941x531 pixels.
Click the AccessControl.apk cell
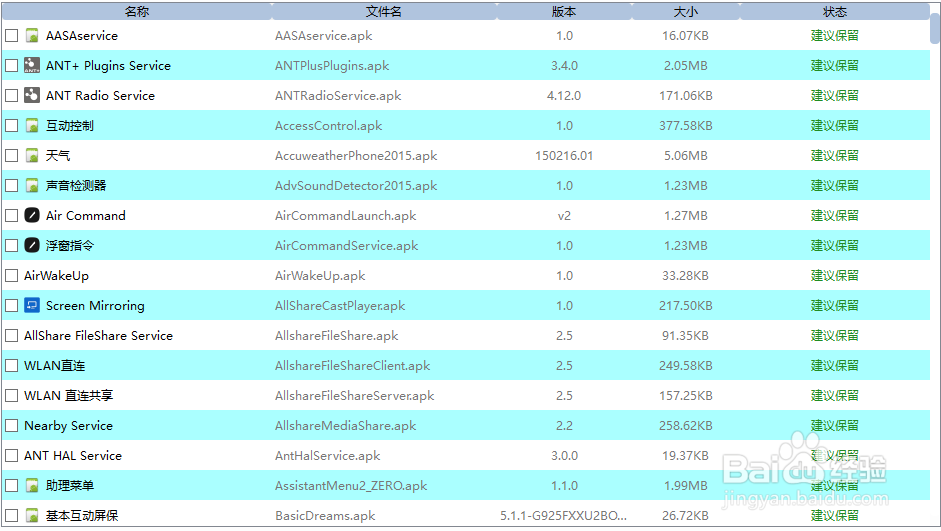coord(328,125)
